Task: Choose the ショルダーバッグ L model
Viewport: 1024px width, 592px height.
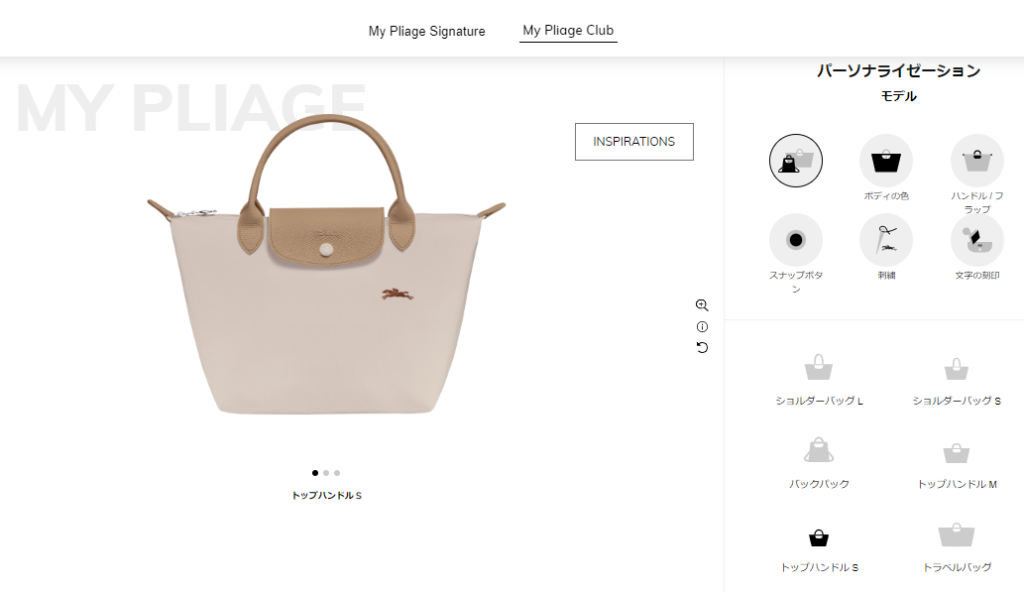Action: (819, 380)
